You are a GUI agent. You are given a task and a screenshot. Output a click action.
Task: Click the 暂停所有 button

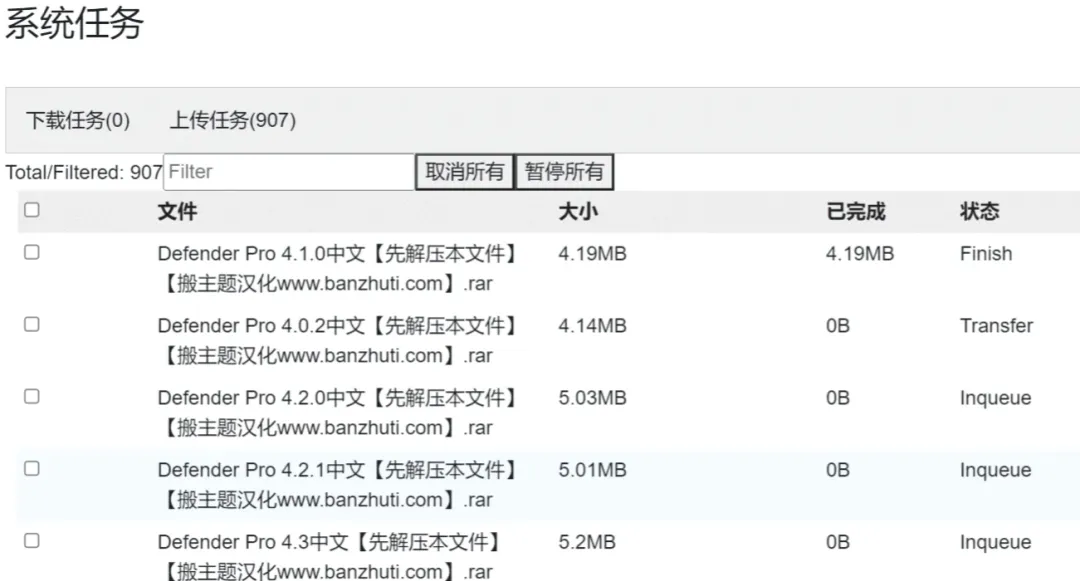[x=564, y=171]
